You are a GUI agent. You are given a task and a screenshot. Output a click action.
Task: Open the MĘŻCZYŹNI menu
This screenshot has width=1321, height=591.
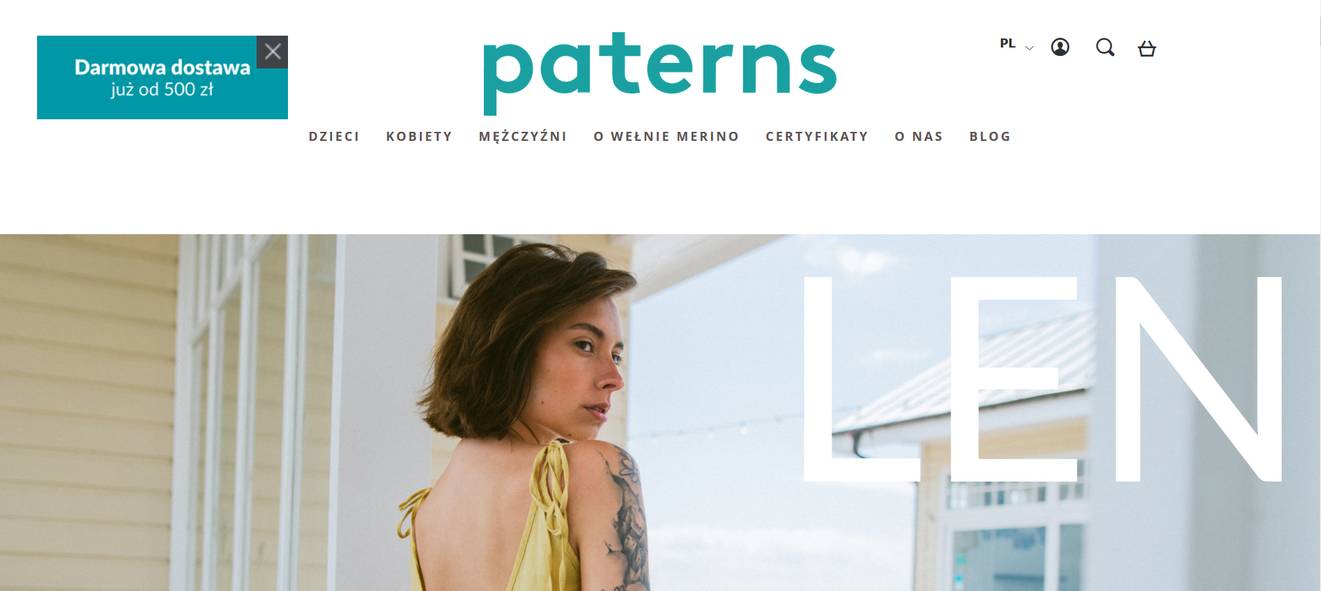tap(523, 136)
